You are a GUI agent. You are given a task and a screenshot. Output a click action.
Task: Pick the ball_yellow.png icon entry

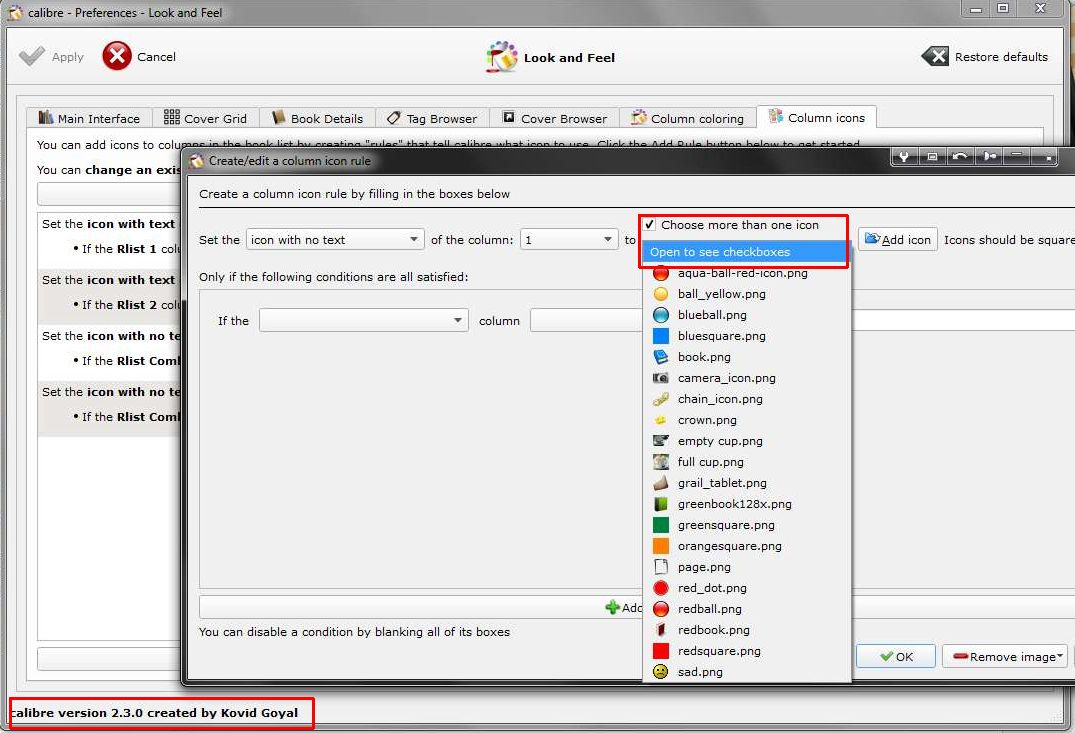pos(746,294)
